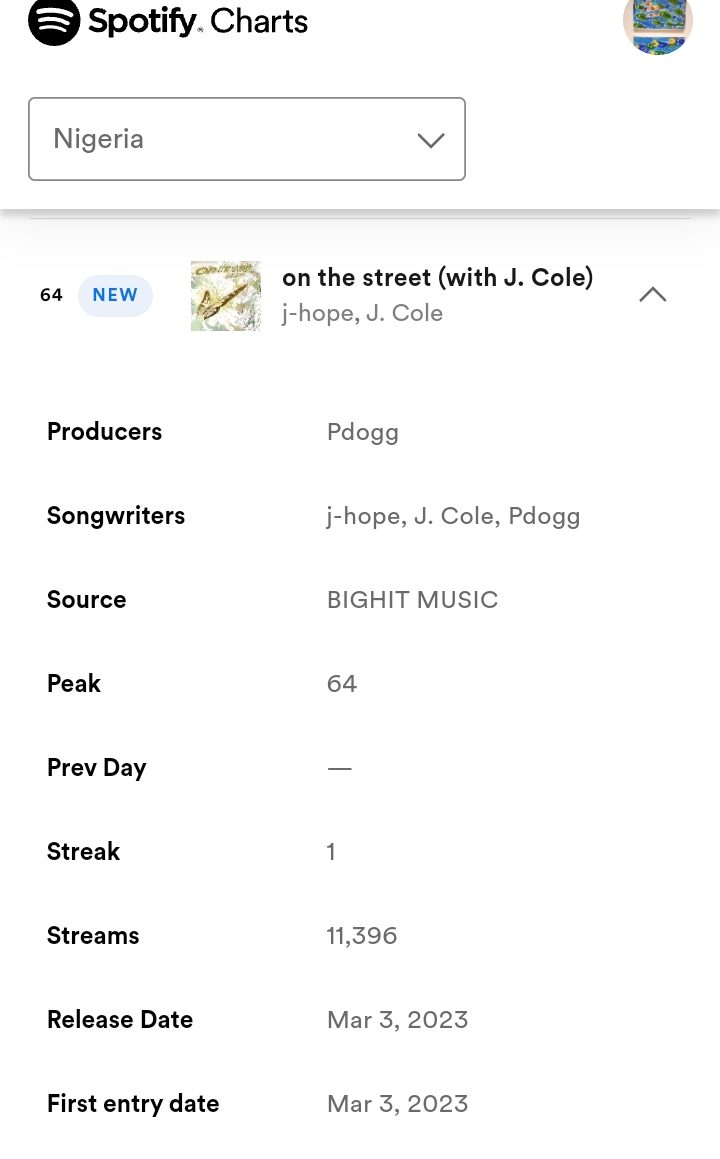Click the NEW badge on track 64

pos(115,295)
